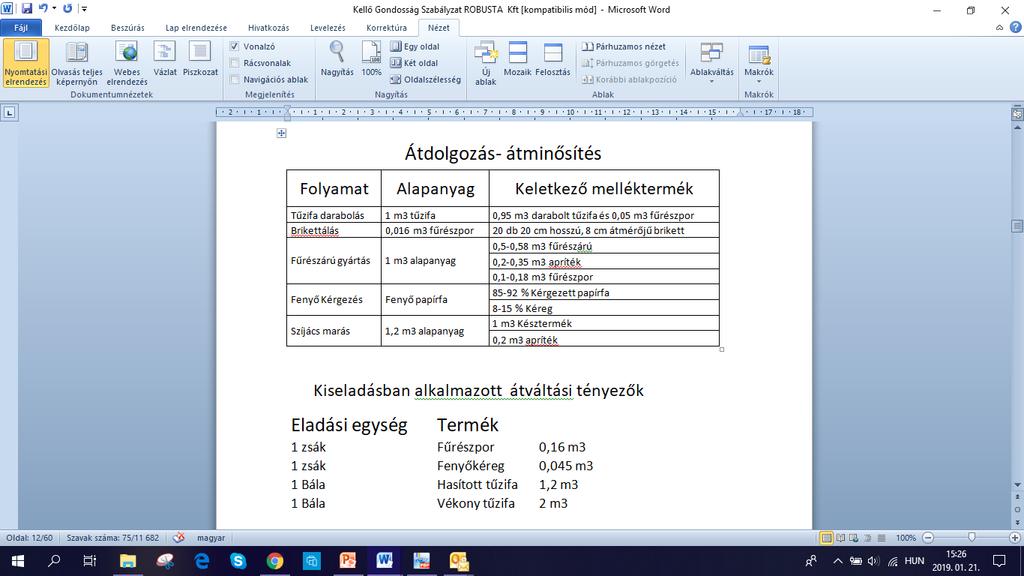This screenshot has height=576, width=1024.
Task: Jump to previous page with double arrows
Action: [1017, 498]
